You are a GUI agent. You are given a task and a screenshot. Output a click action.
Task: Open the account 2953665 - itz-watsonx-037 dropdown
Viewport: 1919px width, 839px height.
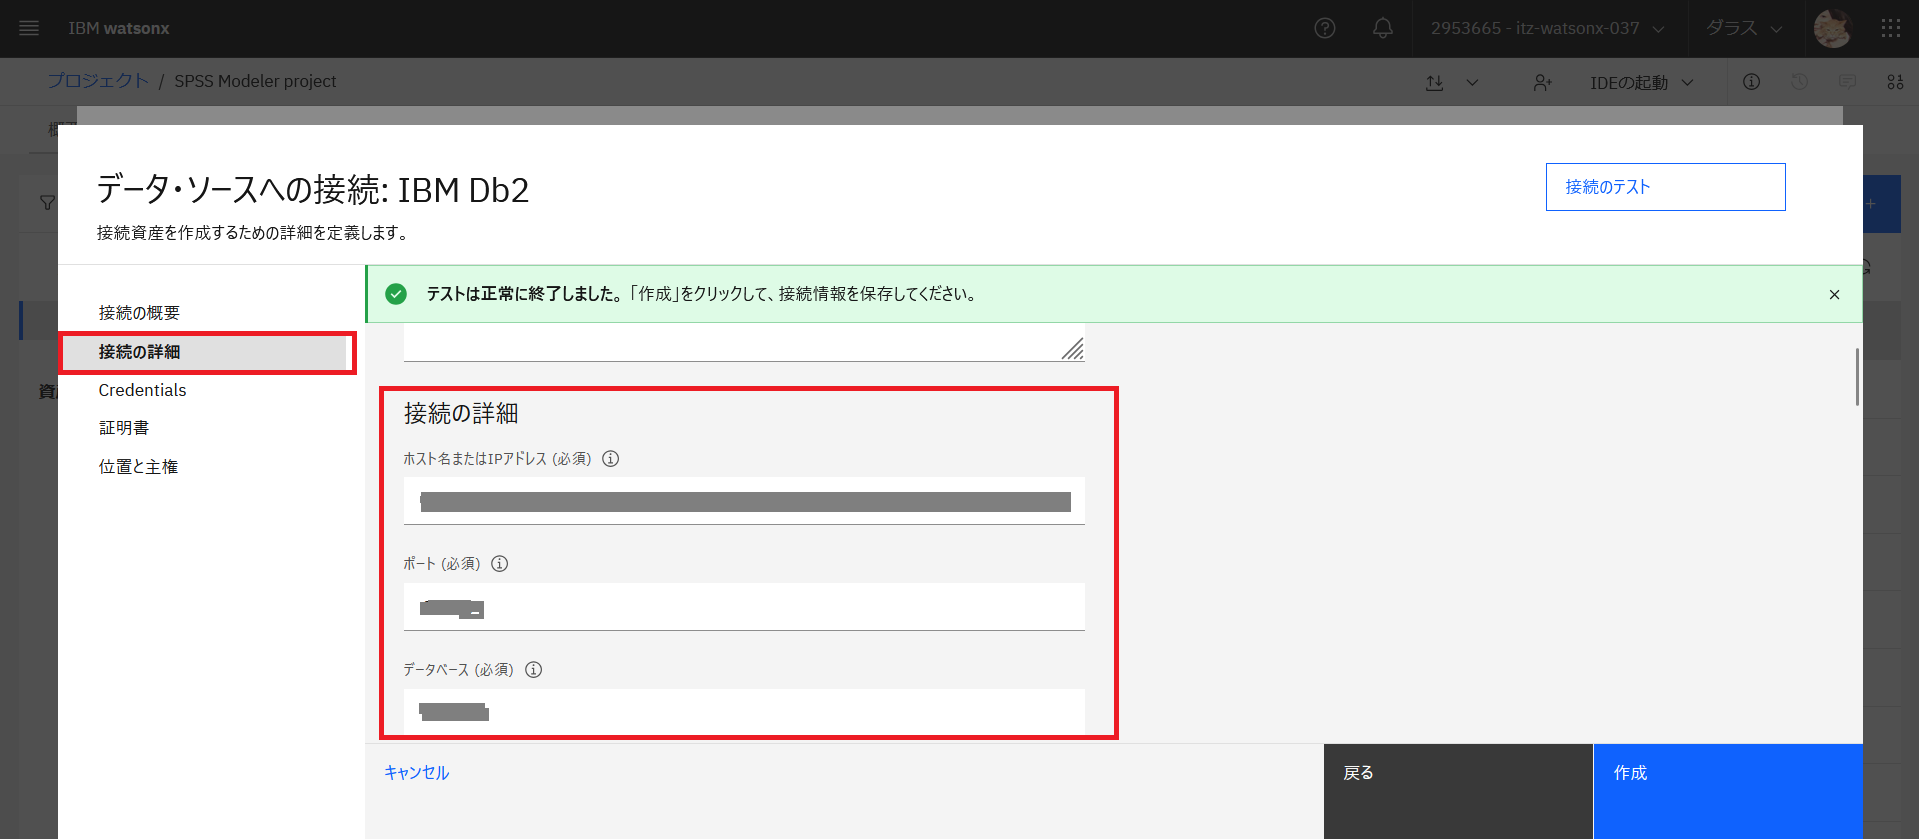[x=1547, y=28]
